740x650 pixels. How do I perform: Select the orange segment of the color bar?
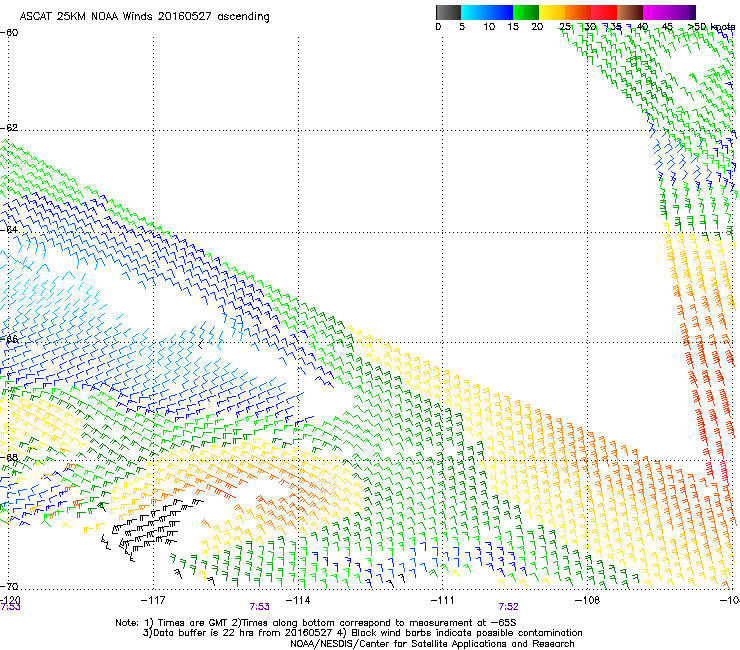point(578,12)
